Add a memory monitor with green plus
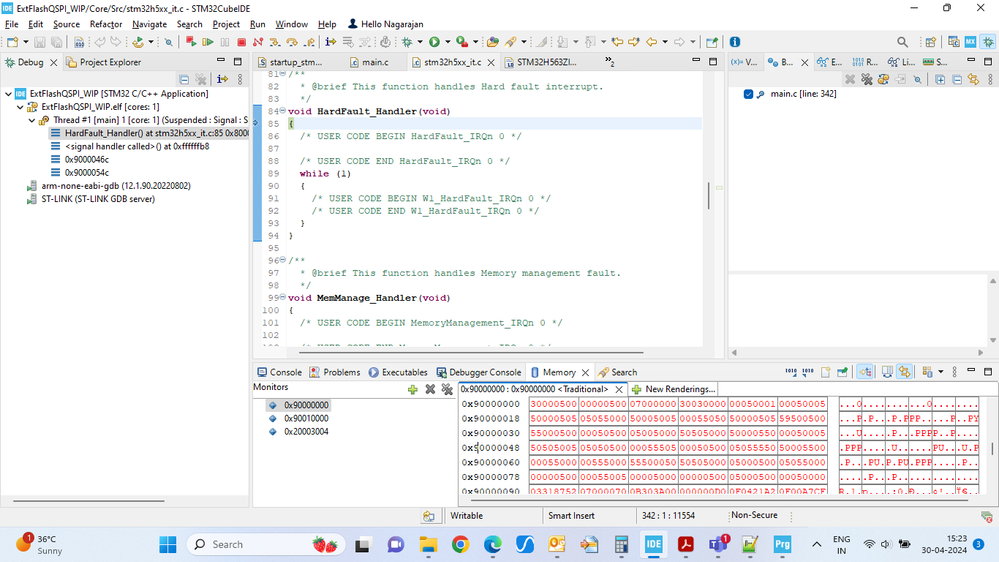The image size is (999, 562). point(412,389)
